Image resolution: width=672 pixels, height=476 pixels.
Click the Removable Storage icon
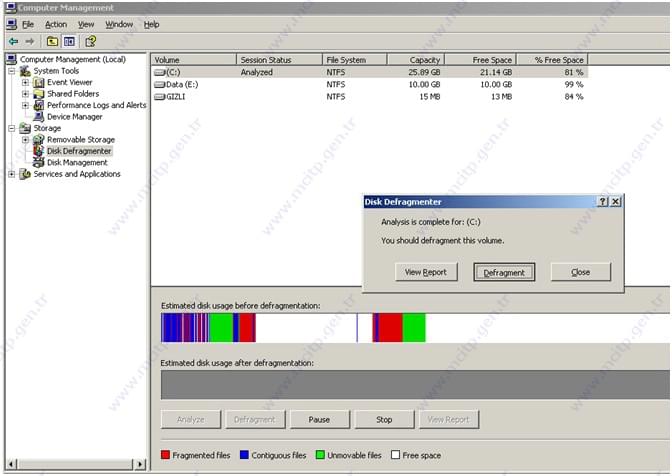tap(39, 140)
